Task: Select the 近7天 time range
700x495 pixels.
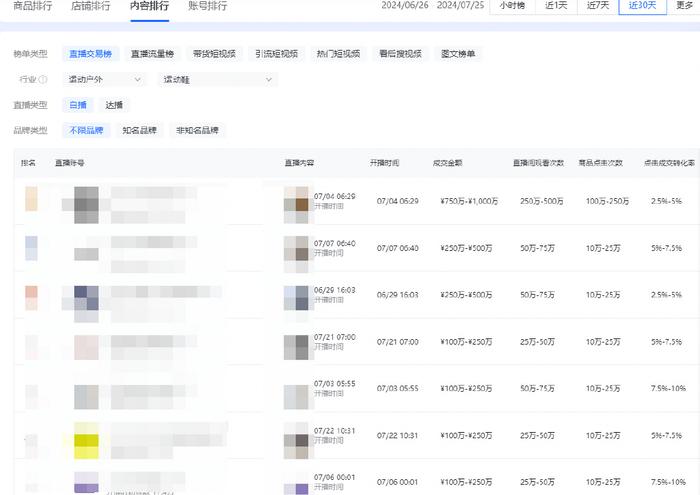Action: coord(598,6)
